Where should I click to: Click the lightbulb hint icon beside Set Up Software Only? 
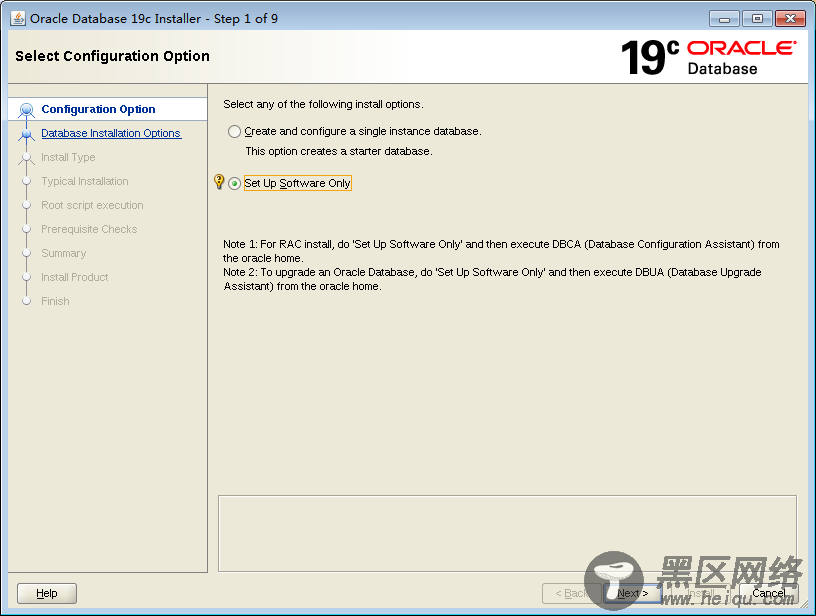pyautogui.click(x=219, y=182)
